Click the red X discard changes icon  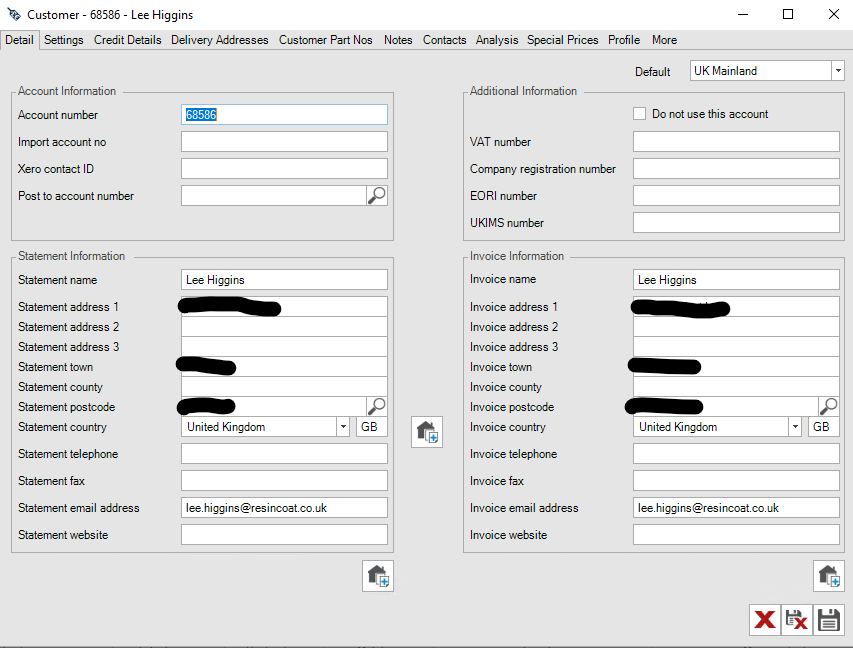point(764,620)
